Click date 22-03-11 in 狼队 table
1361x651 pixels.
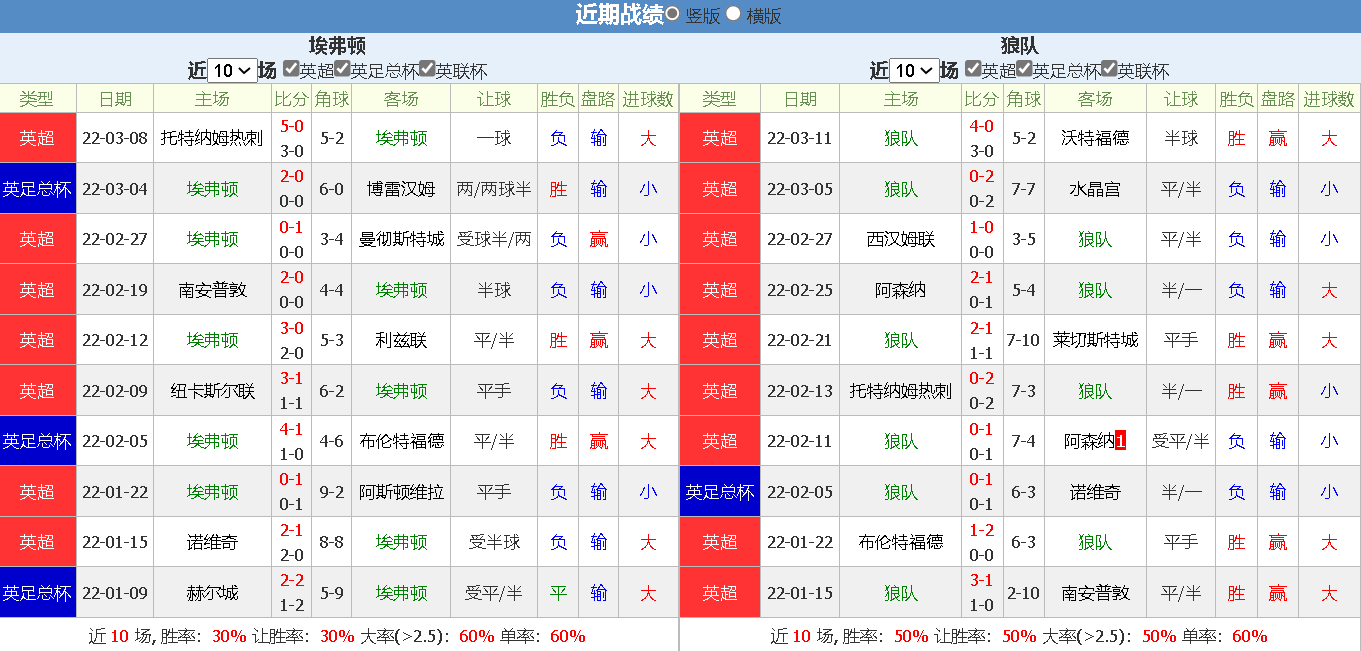[799, 138]
